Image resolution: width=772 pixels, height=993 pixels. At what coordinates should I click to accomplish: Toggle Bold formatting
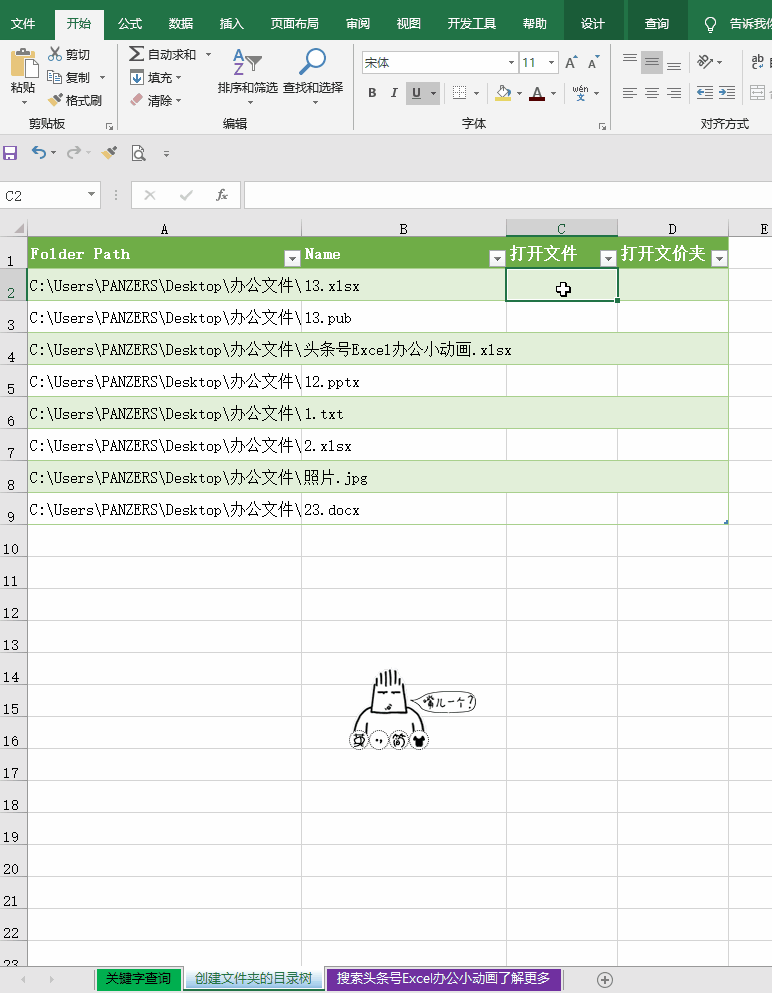[372, 93]
